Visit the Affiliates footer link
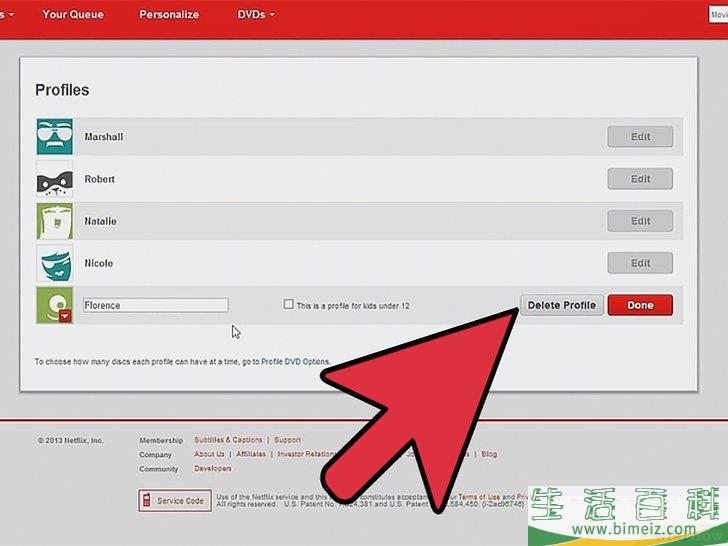Image resolution: width=728 pixels, height=546 pixels. click(x=251, y=454)
